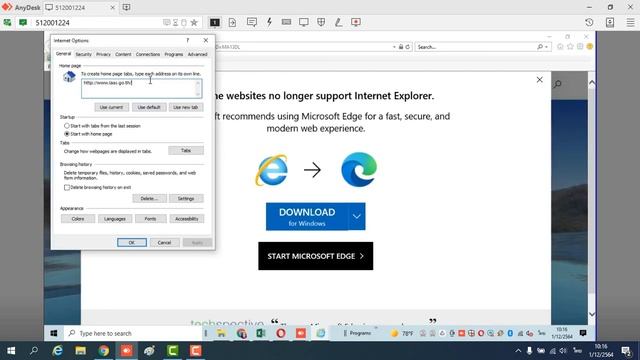
Task: Switch to the Programs tab
Action: coord(174,54)
